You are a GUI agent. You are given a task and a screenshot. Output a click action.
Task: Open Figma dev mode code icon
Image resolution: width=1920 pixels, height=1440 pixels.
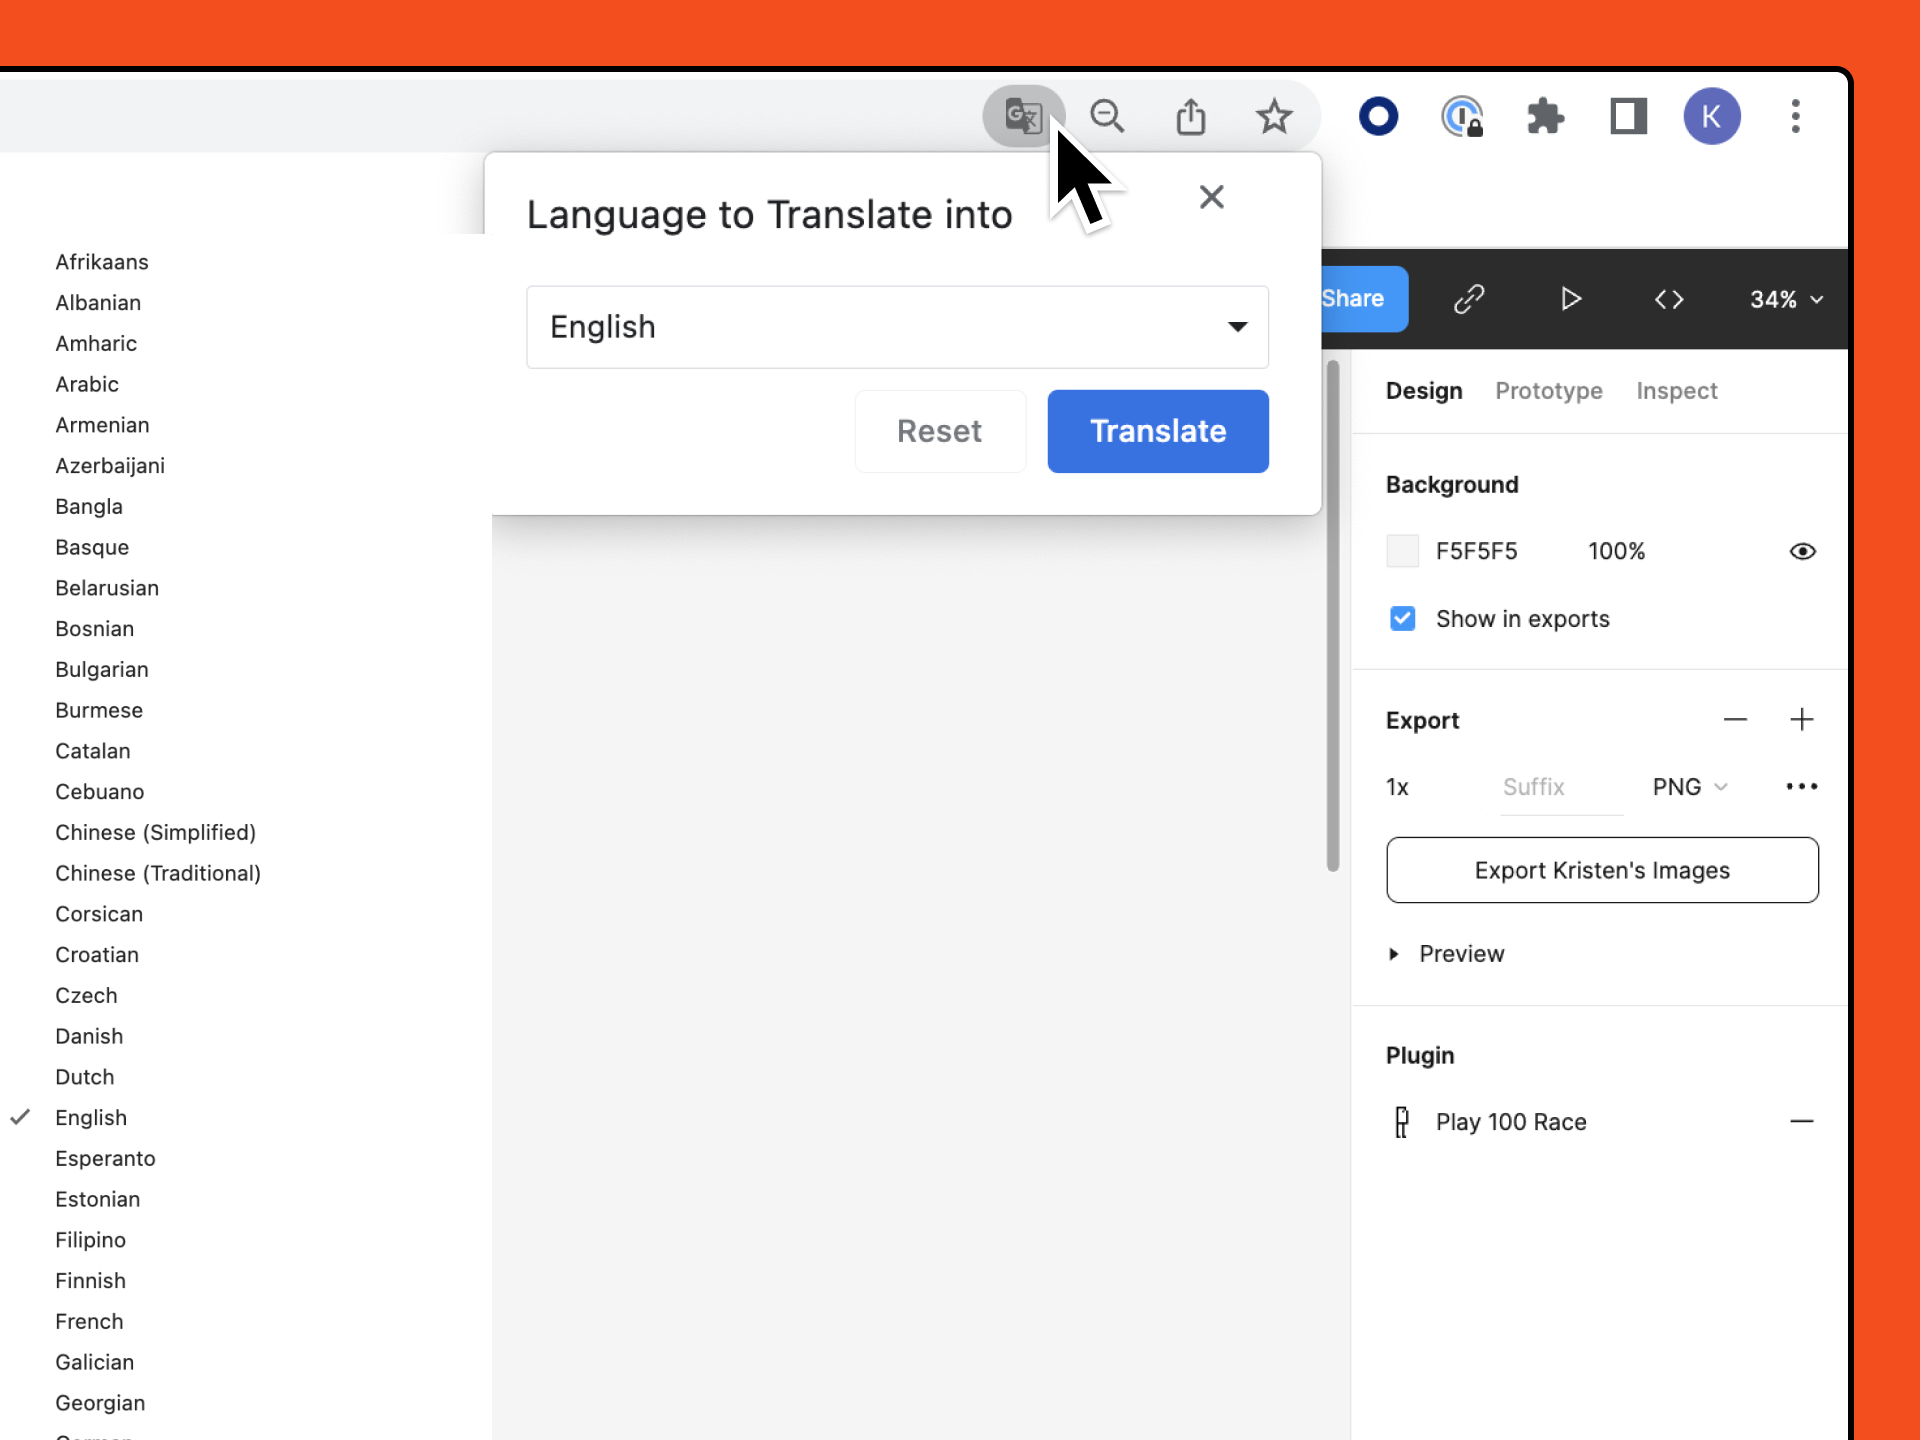pyautogui.click(x=1669, y=299)
